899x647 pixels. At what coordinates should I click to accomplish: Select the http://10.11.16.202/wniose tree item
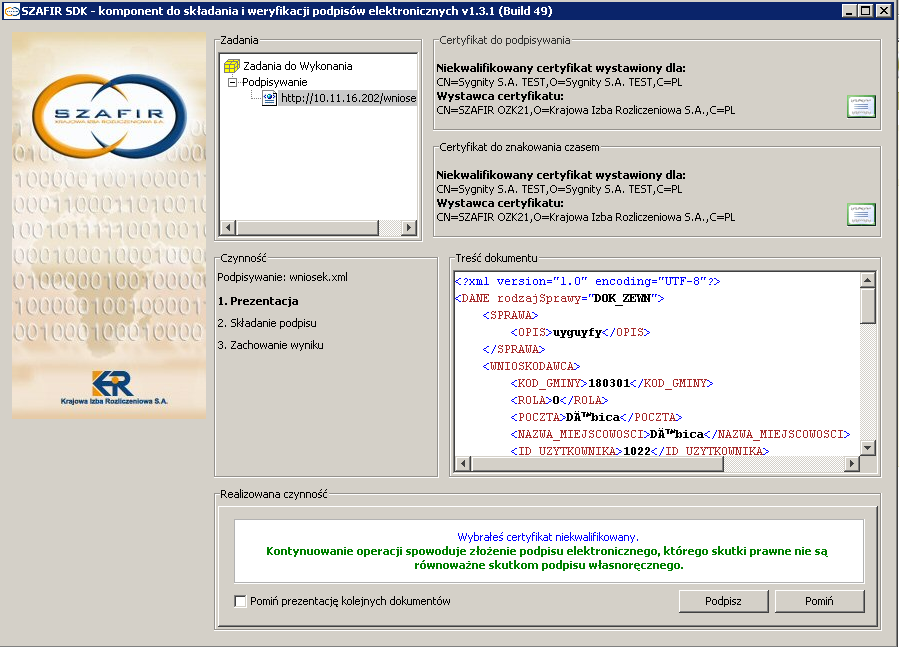point(348,98)
